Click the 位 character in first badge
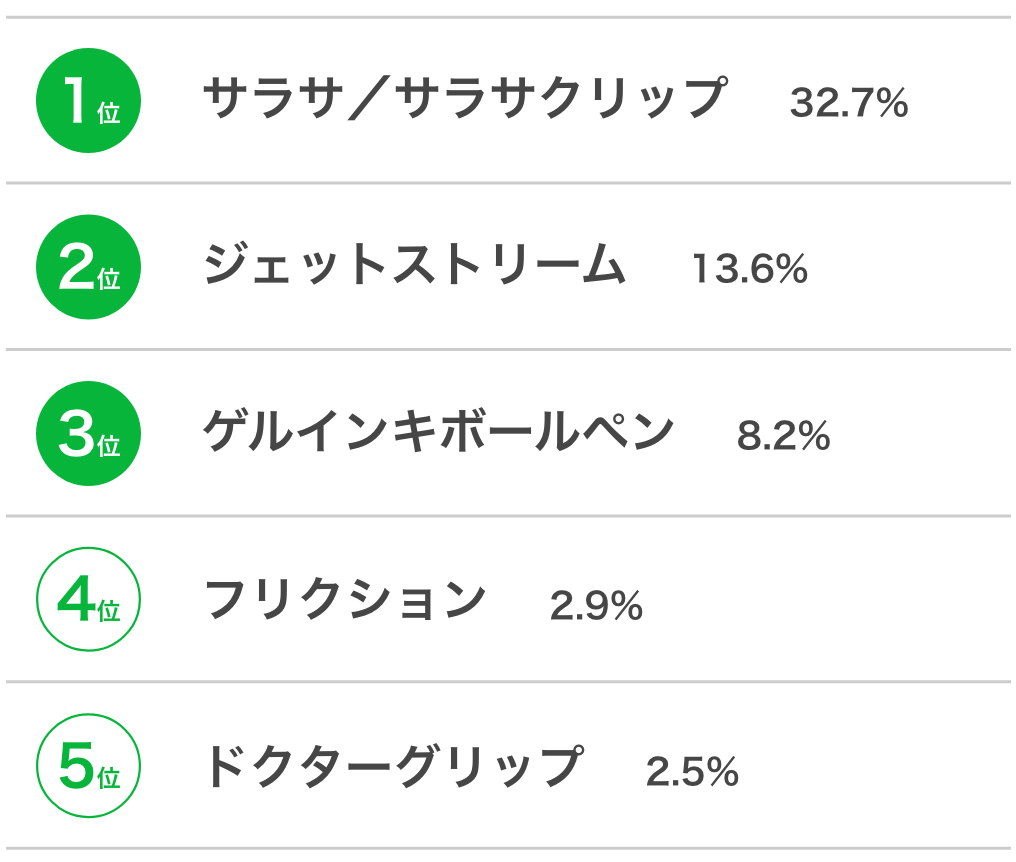Image resolution: width=1016 pixels, height=862 pixels. click(109, 113)
